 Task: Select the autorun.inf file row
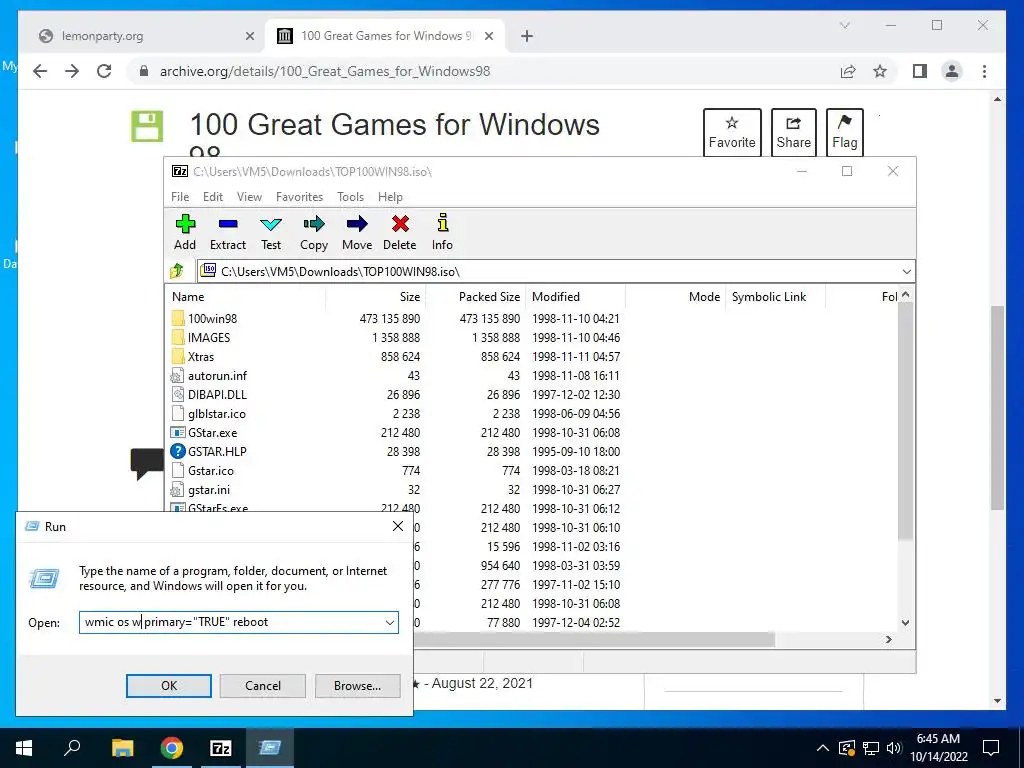[x=396, y=376]
